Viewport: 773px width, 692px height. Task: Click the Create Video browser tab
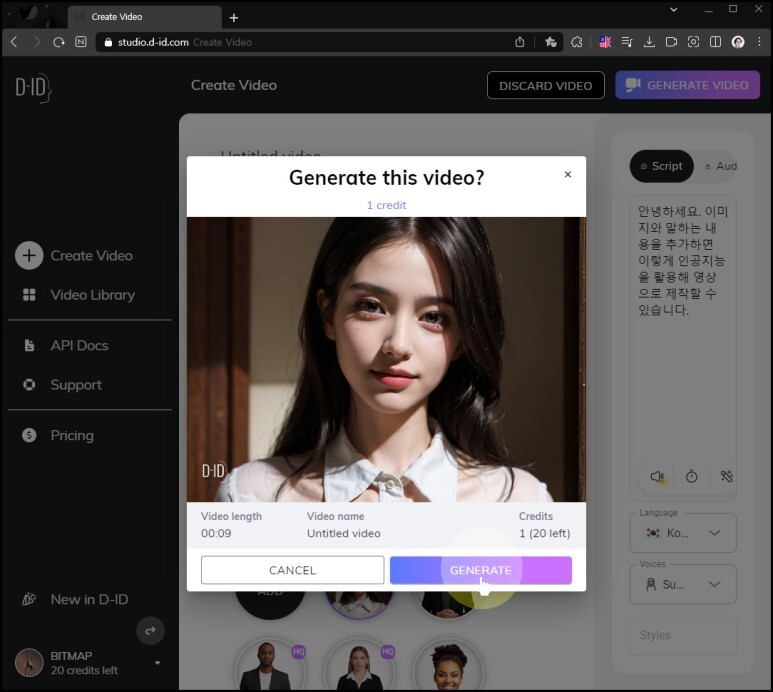click(144, 17)
